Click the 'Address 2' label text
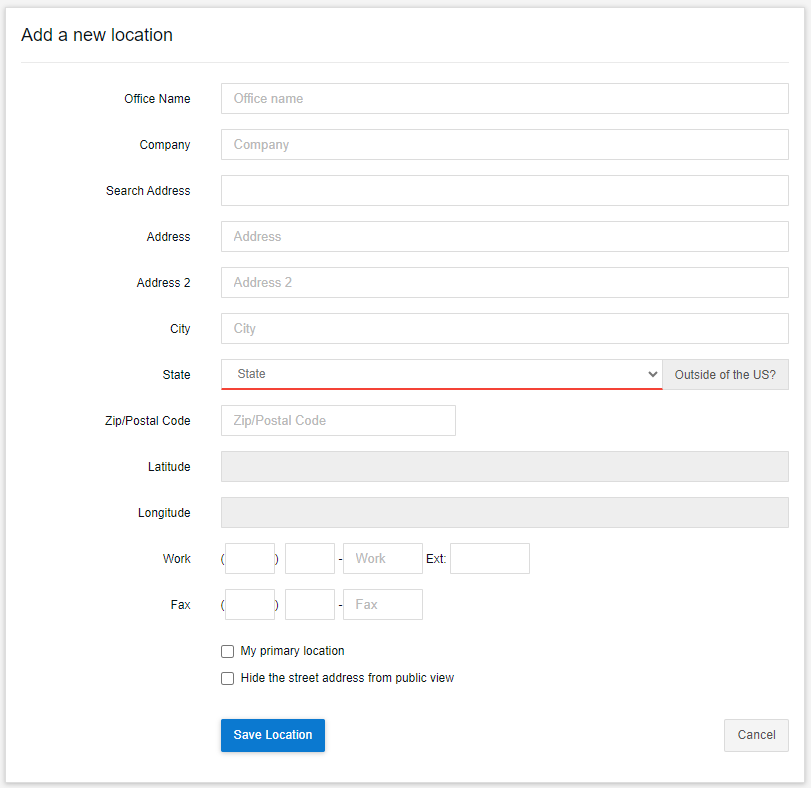Screen dimensions: 811x788 point(163,283)
